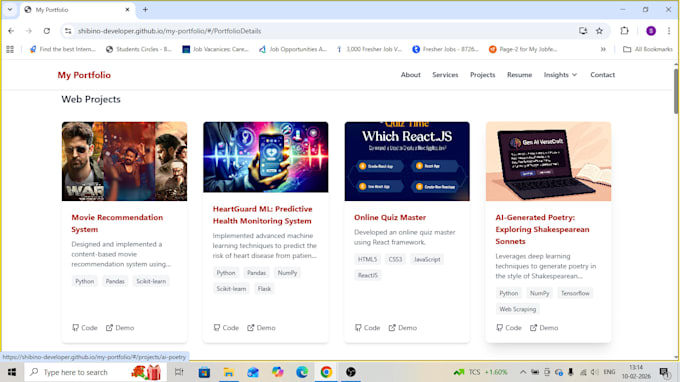The width and height of the screenshot is (680, 382).
Task: Open Demo for AI-Generated Poetry
Action: click(544, 328)
